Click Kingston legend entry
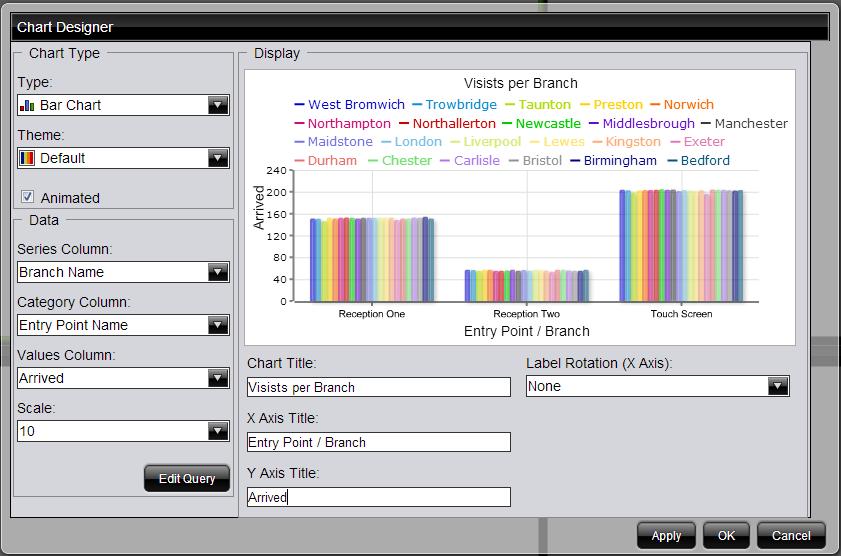Screen dimensions: 841x556 (626, 142)
